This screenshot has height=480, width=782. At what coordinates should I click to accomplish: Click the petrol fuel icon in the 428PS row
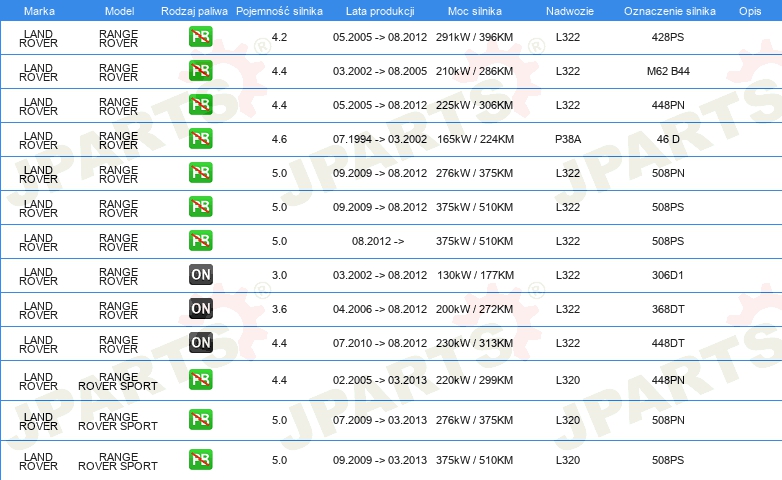click(x=200, y=37)
